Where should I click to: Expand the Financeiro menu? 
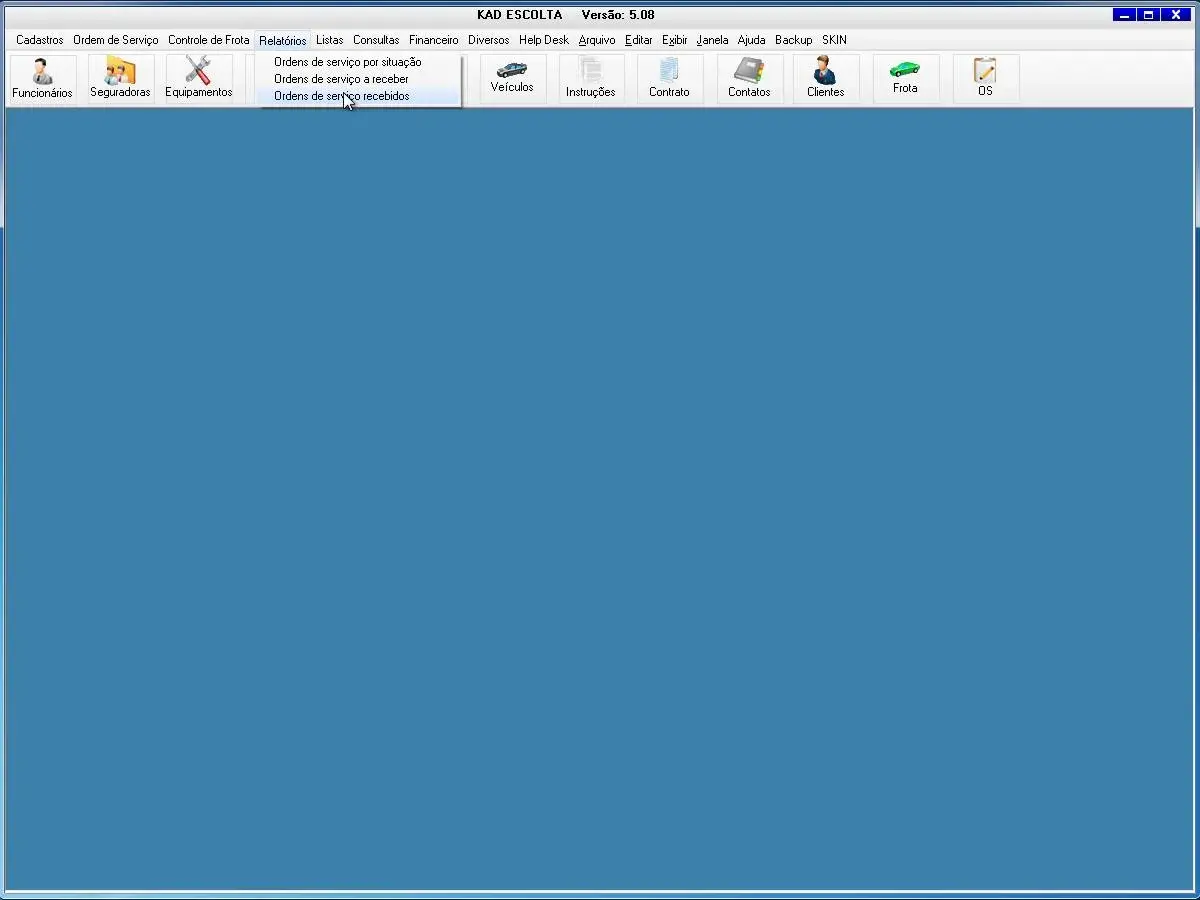coord(433,40)
